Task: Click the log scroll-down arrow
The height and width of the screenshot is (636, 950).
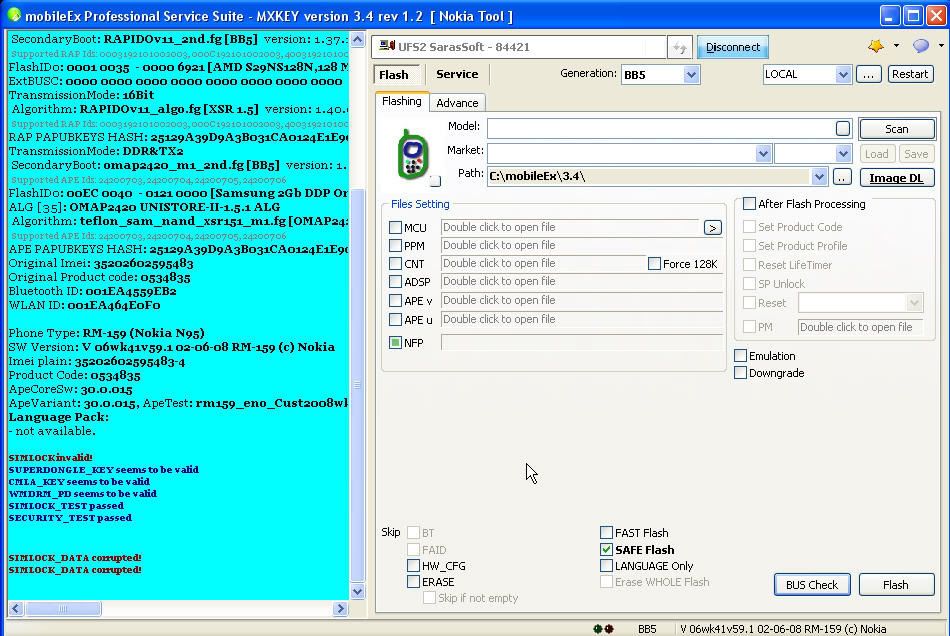Action: click(x=357, y=591)
